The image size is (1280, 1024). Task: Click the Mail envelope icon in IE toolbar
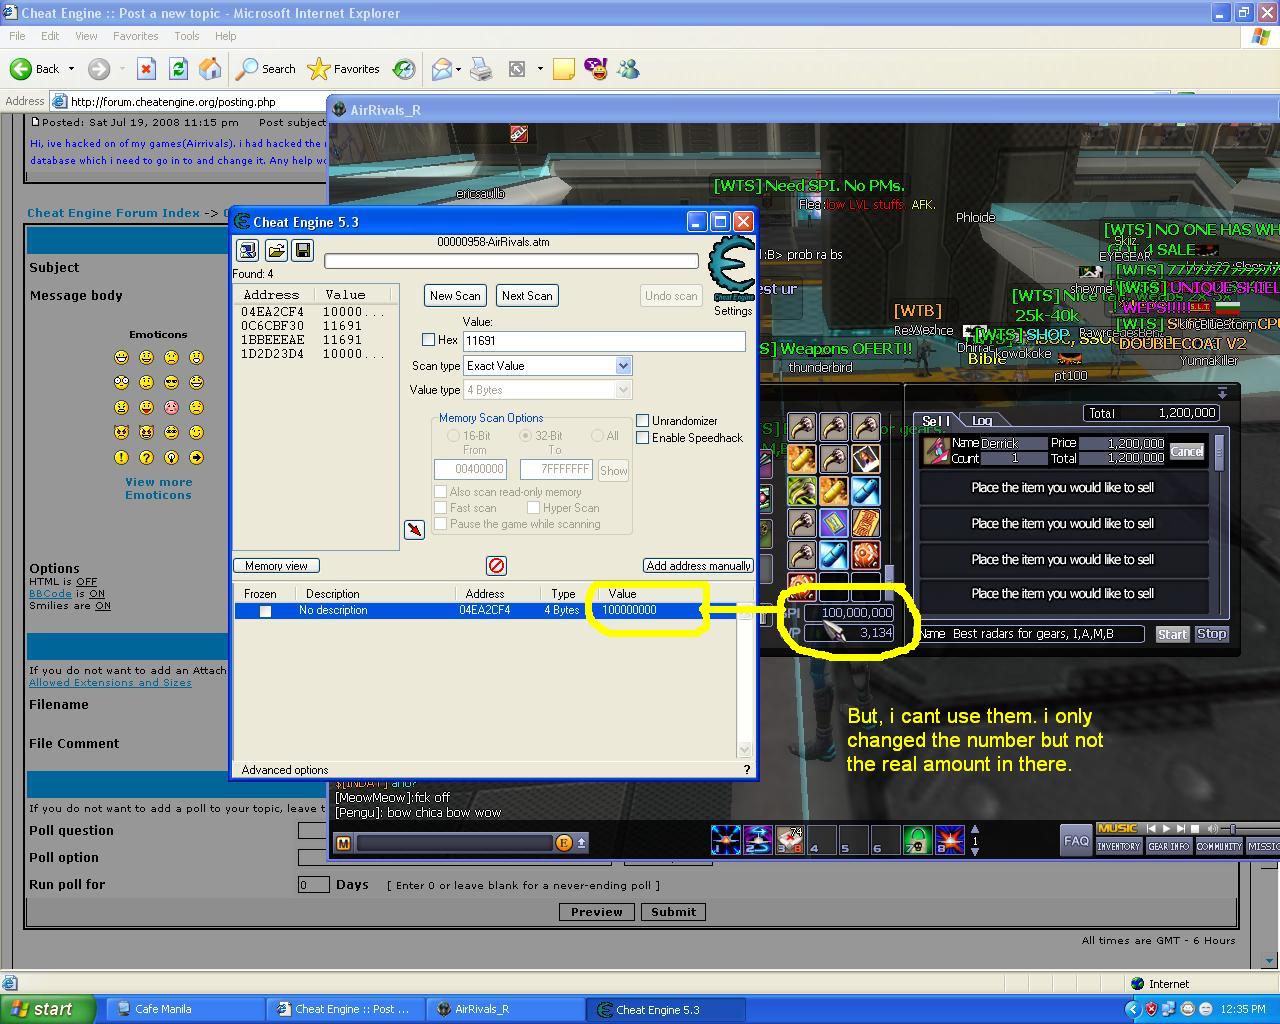[441, 69]
